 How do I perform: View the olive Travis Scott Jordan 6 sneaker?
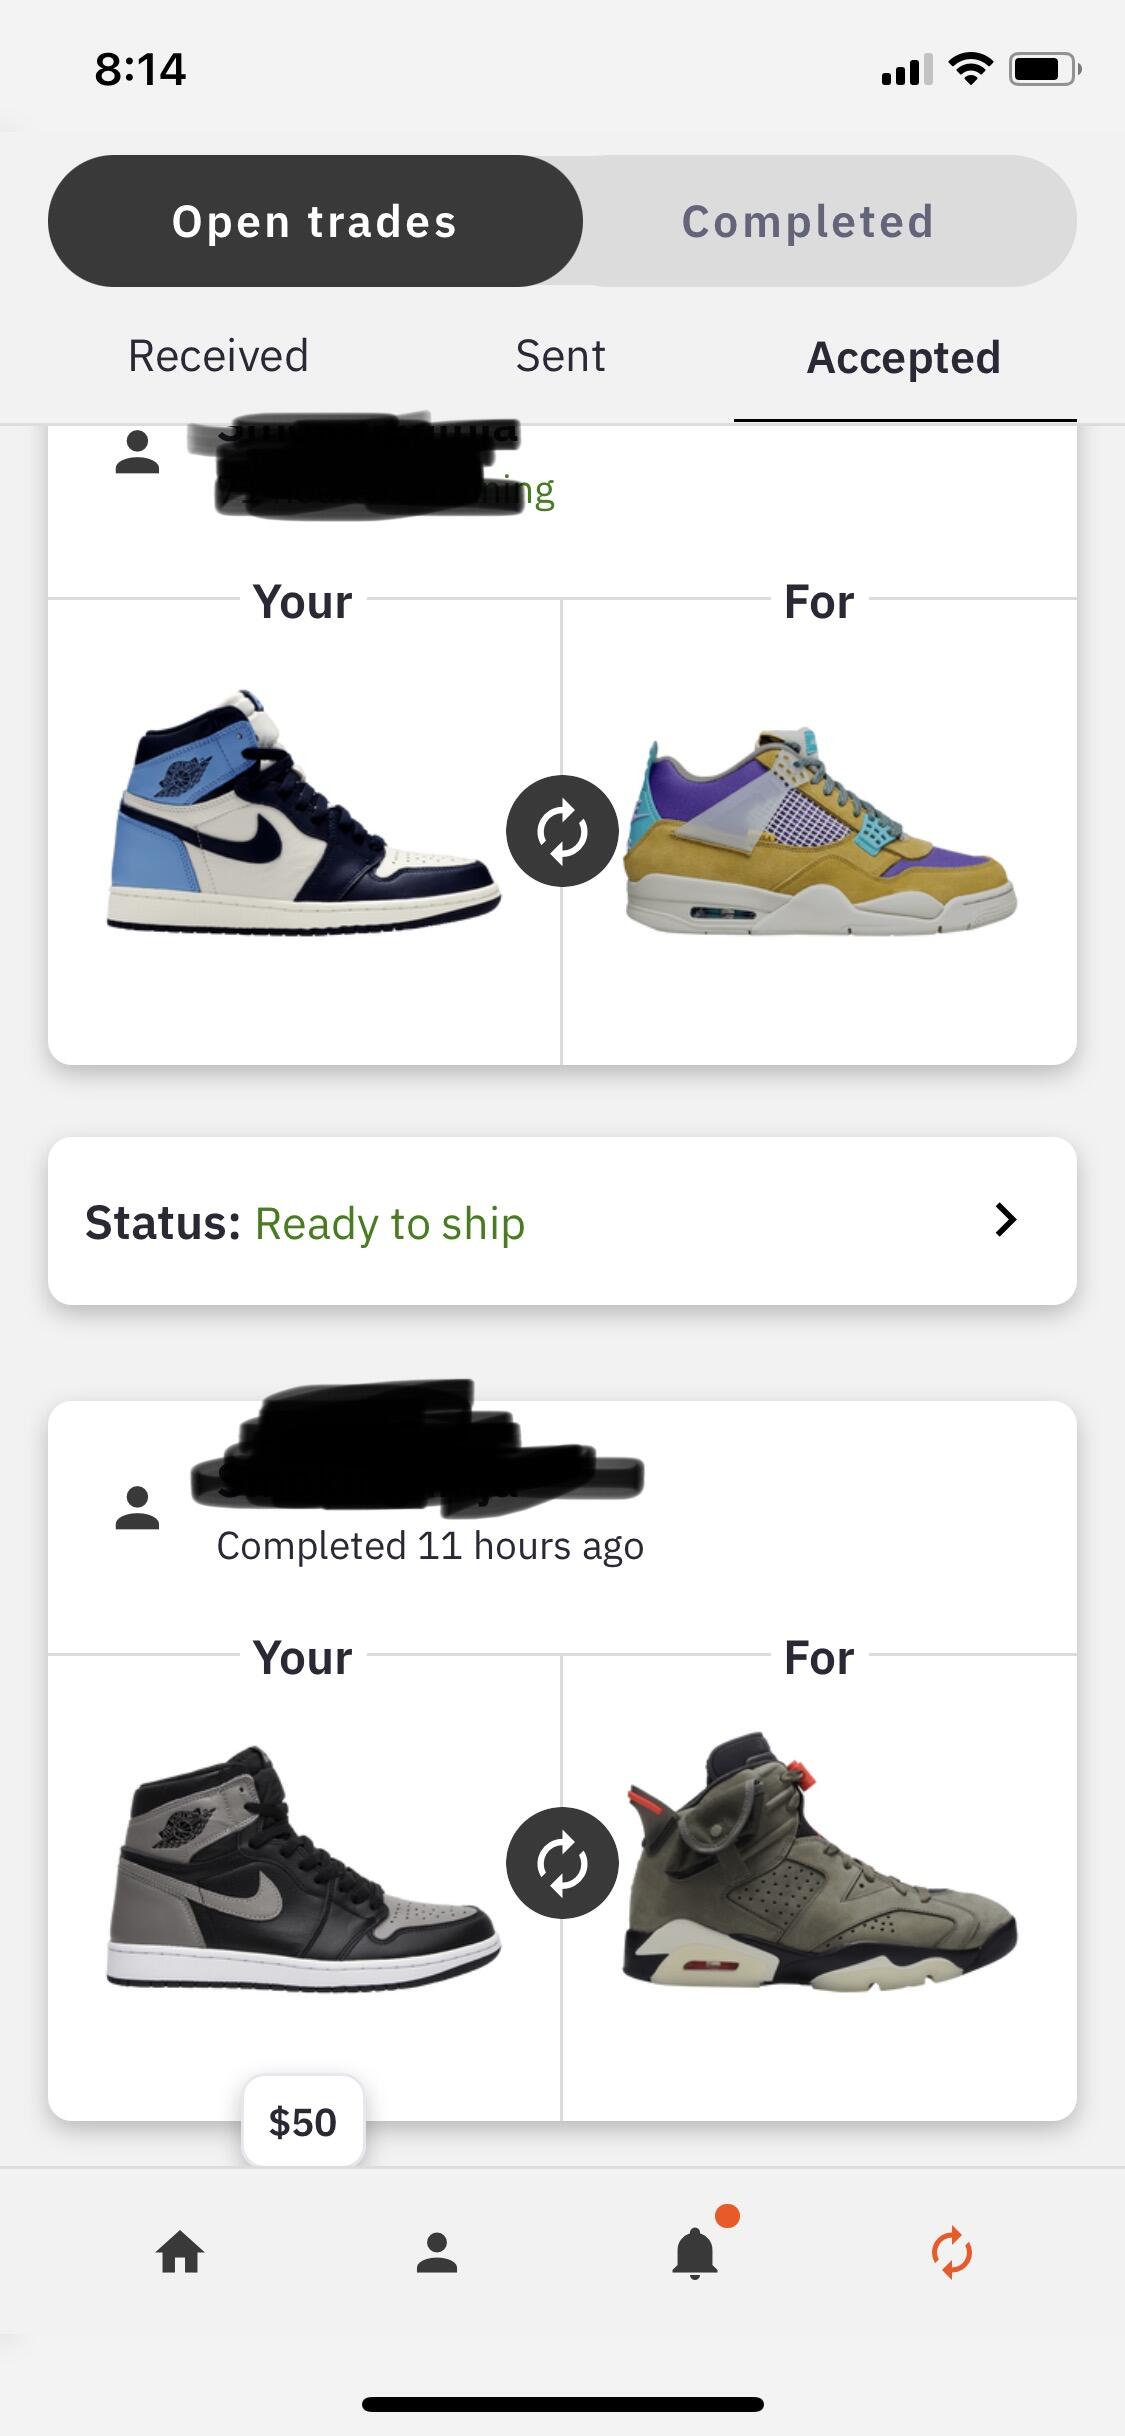click(820, 1864)
